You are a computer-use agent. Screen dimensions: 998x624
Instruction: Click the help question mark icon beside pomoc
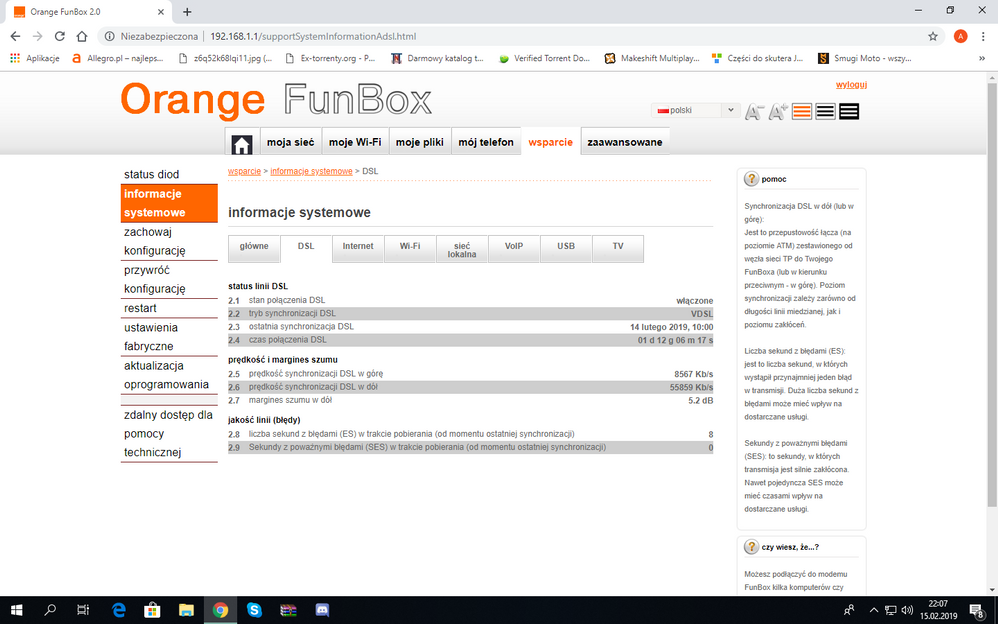coord(751,179)
